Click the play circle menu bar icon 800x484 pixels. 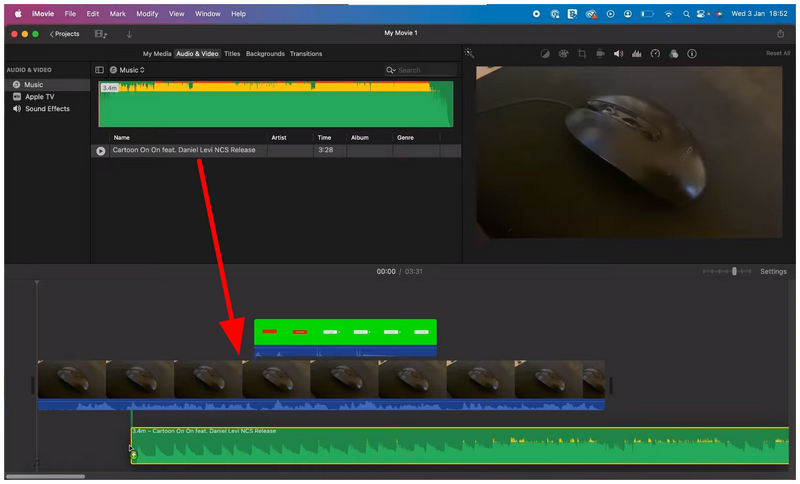[x=610, y=14]
